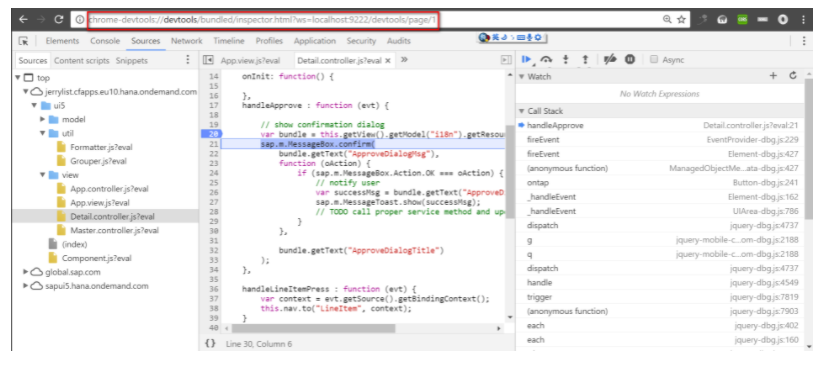Screen dimensions: 825x373
Task: Collapse the Call Stack section
Action: pos(522,111)
